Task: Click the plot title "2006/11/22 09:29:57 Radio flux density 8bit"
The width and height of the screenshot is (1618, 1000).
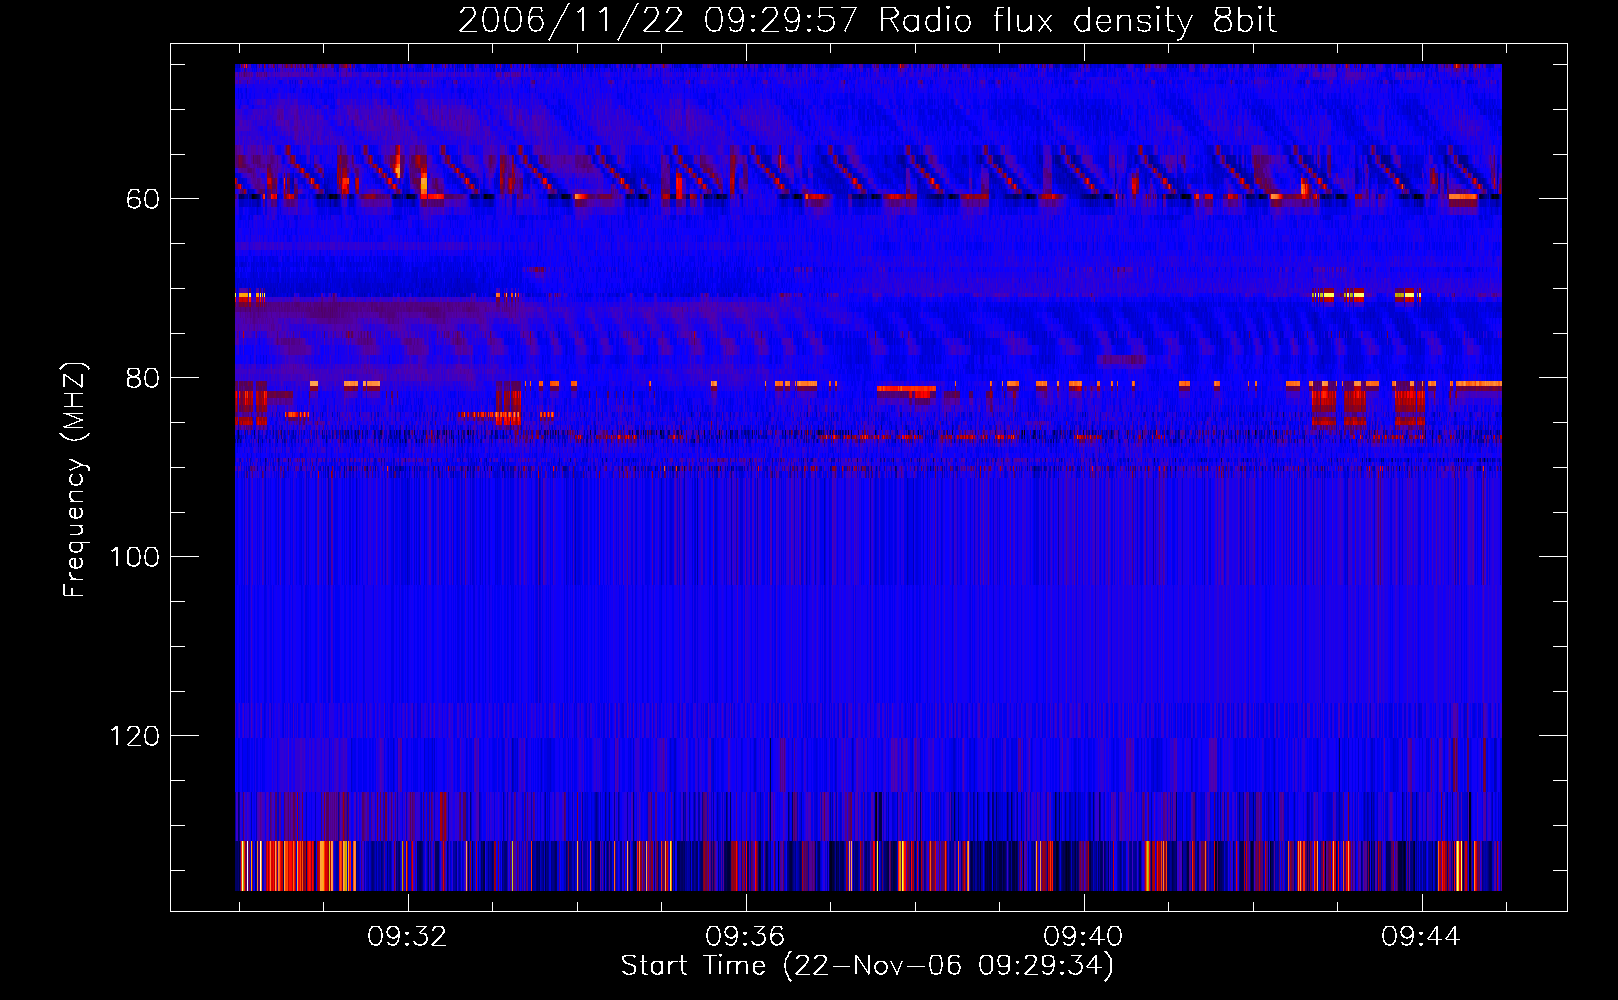Action: [867, 21]
